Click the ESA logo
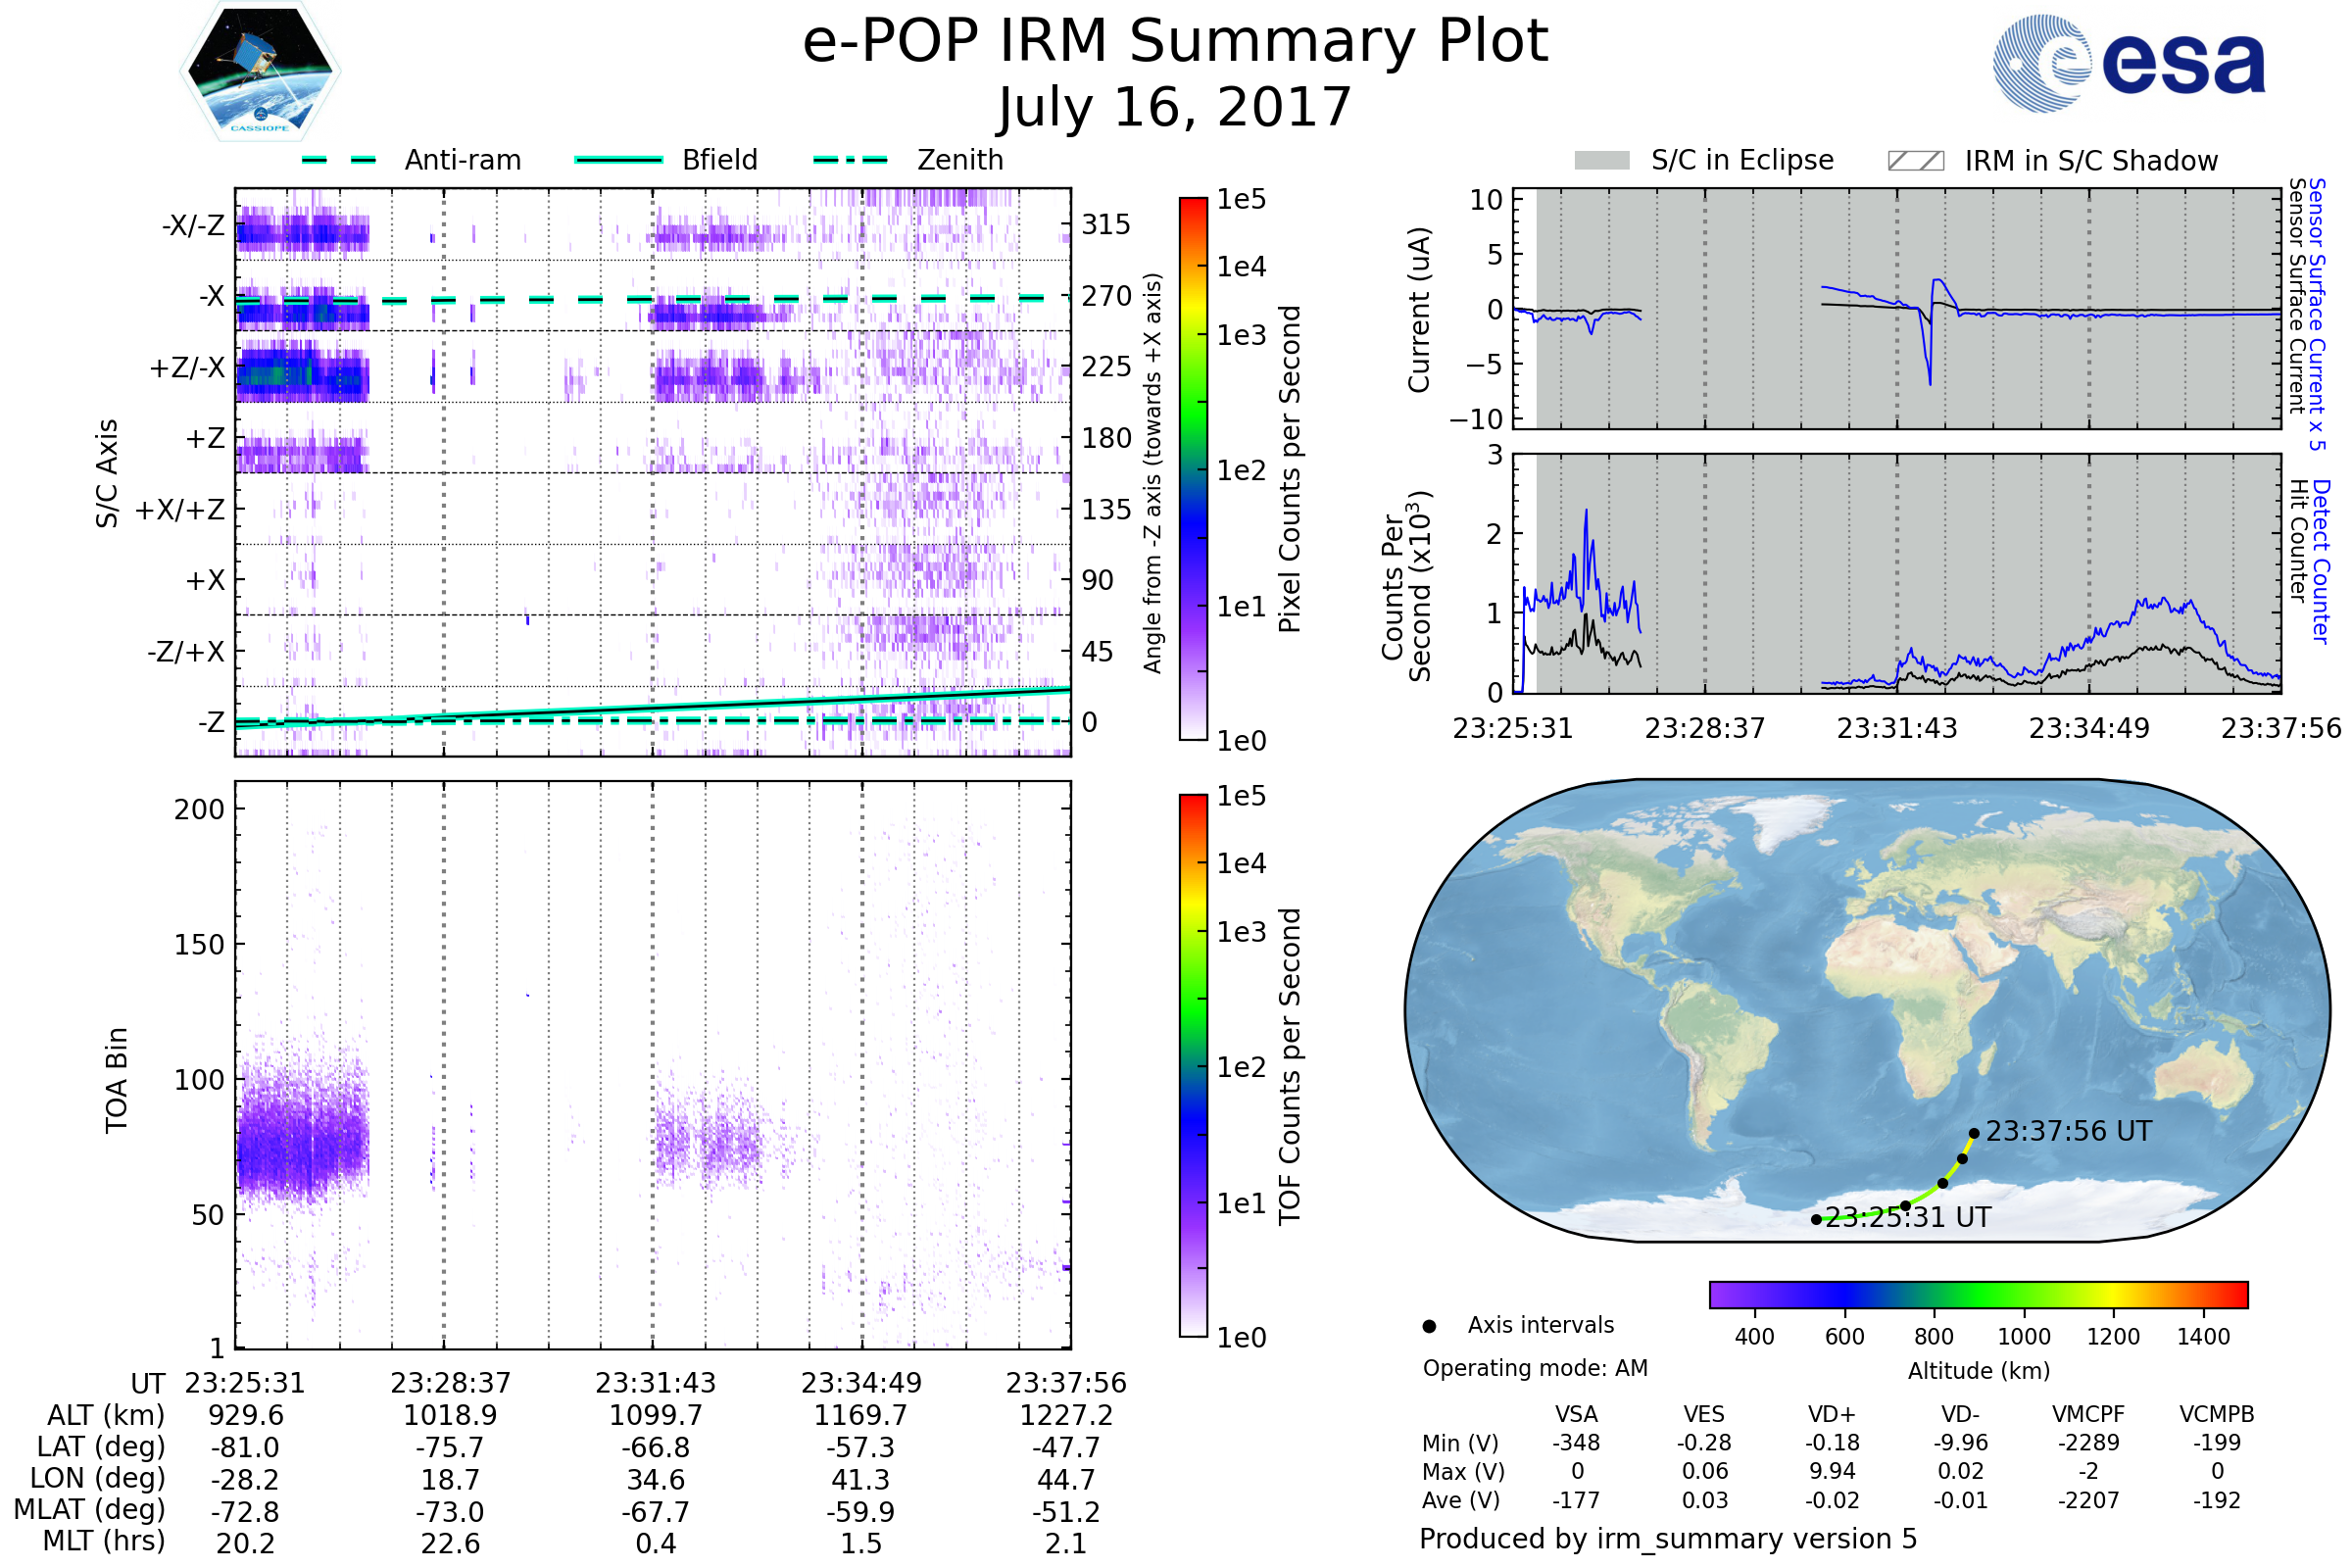 pos(2129,62)
